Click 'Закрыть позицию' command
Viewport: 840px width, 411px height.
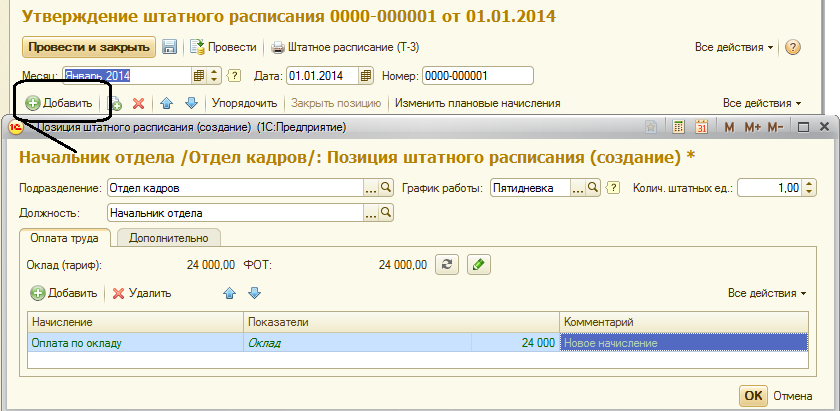point(336,103)
